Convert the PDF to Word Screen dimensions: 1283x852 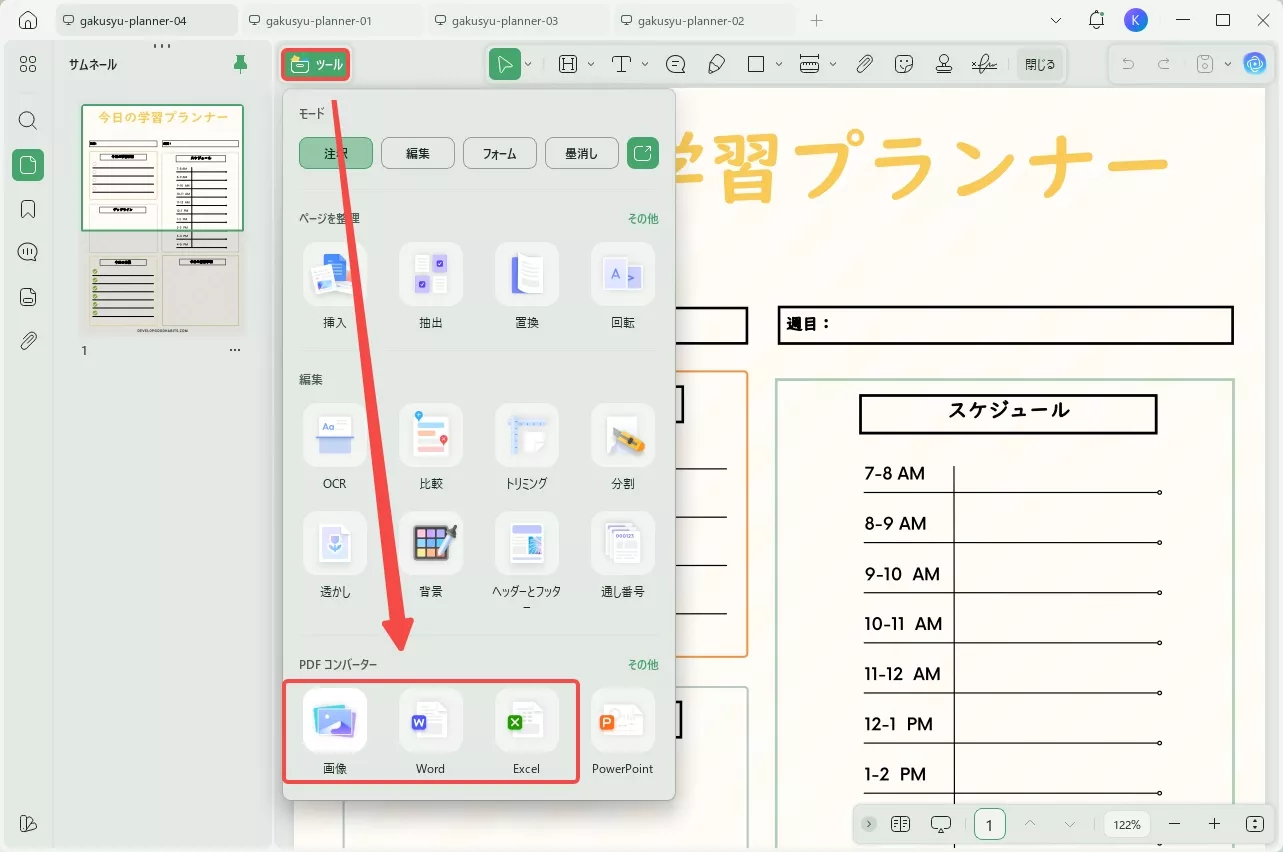pyautogui.click(x=430, y=730)
